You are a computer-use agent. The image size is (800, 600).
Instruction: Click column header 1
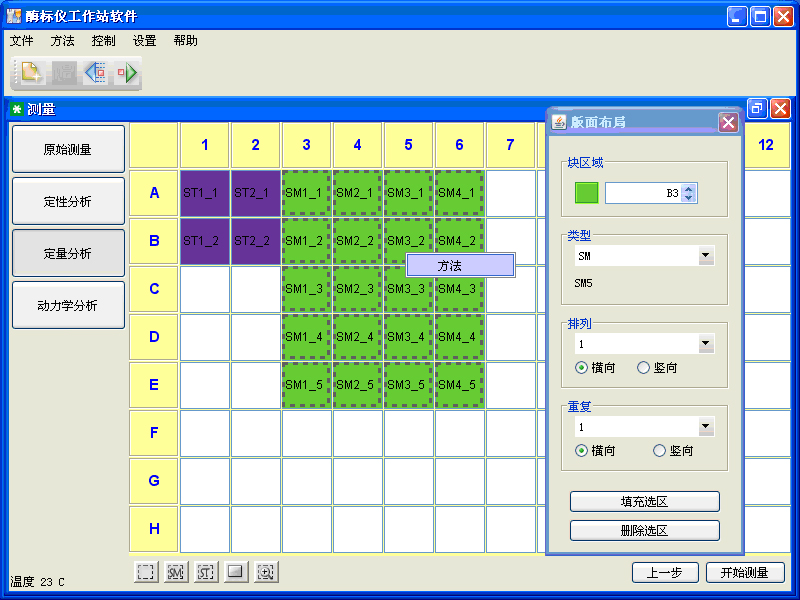205,145
